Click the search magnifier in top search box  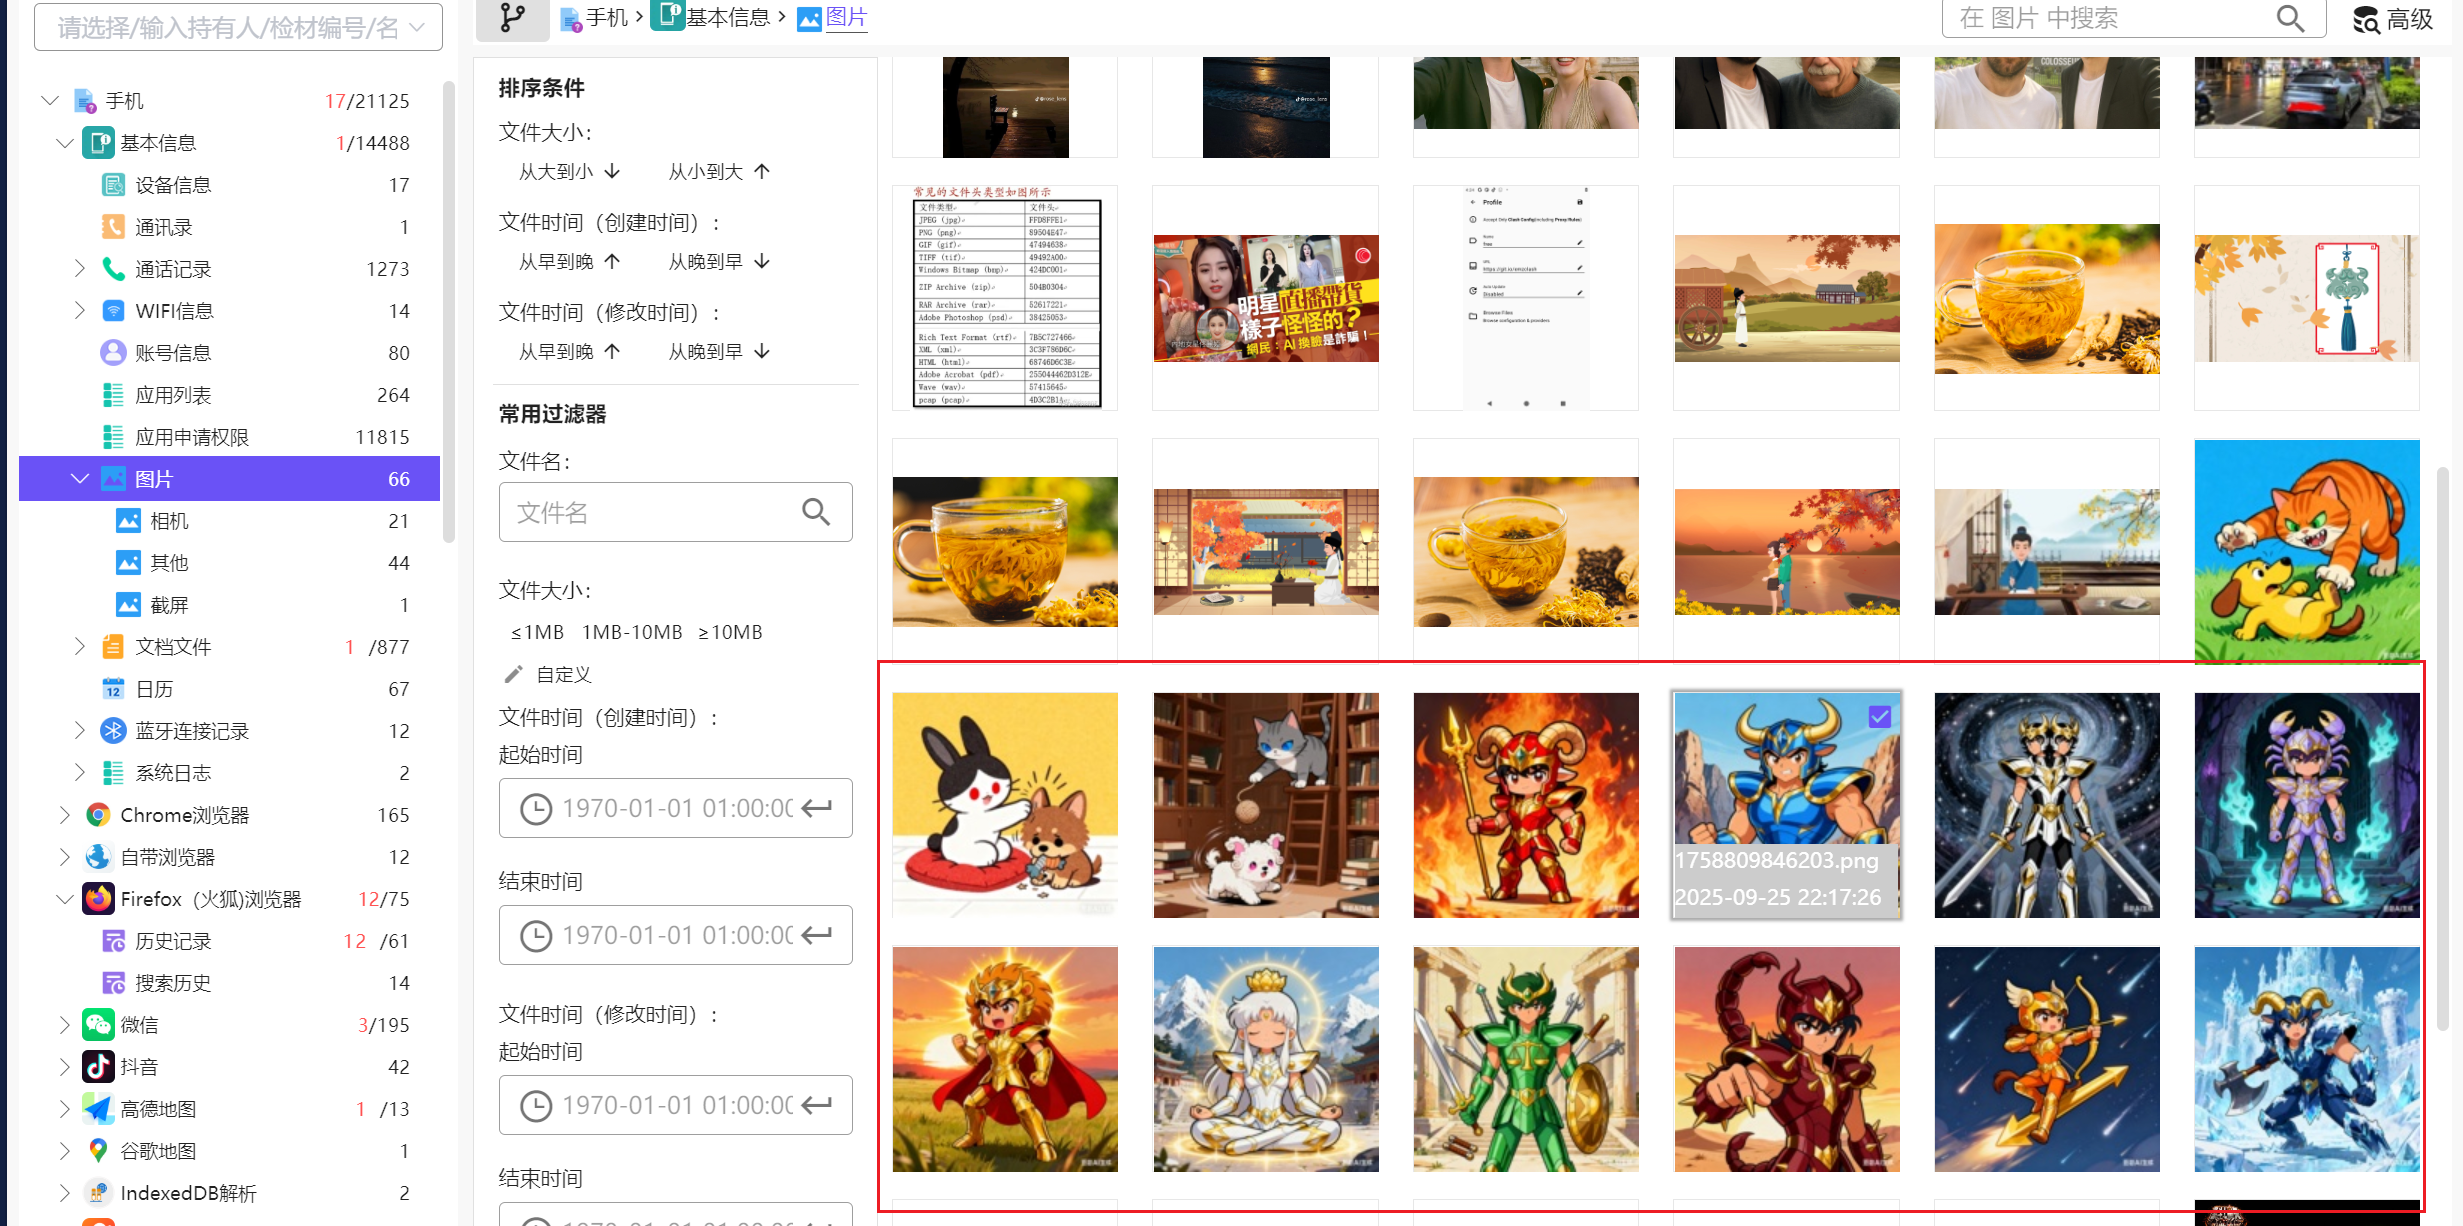coord(2290,18)
